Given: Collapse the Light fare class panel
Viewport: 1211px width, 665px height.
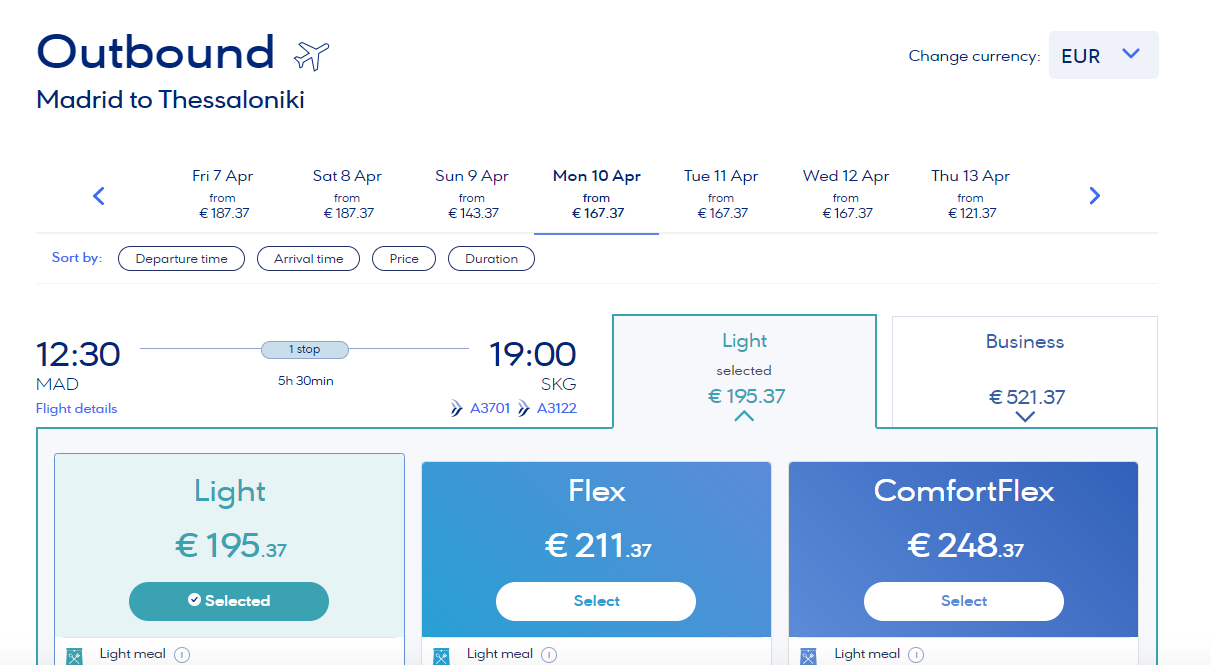Looking at the screenshot, I should coord(744,416).
